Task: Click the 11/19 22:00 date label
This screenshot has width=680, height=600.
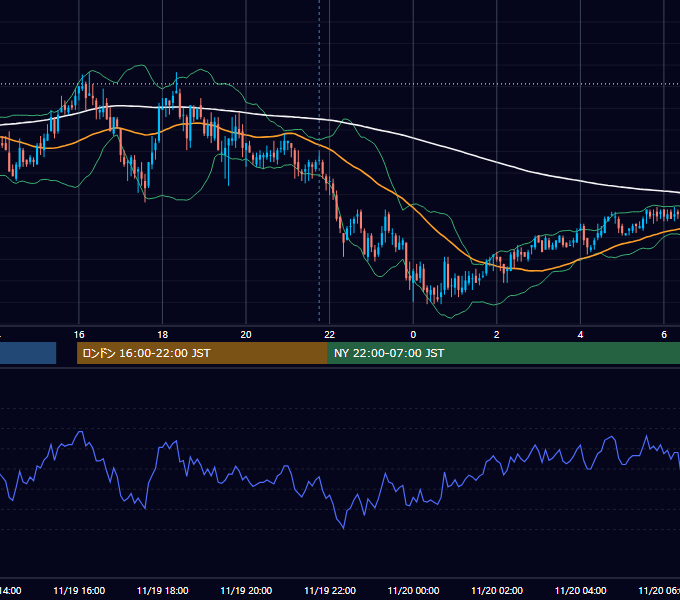Action: tap(330, 591)
